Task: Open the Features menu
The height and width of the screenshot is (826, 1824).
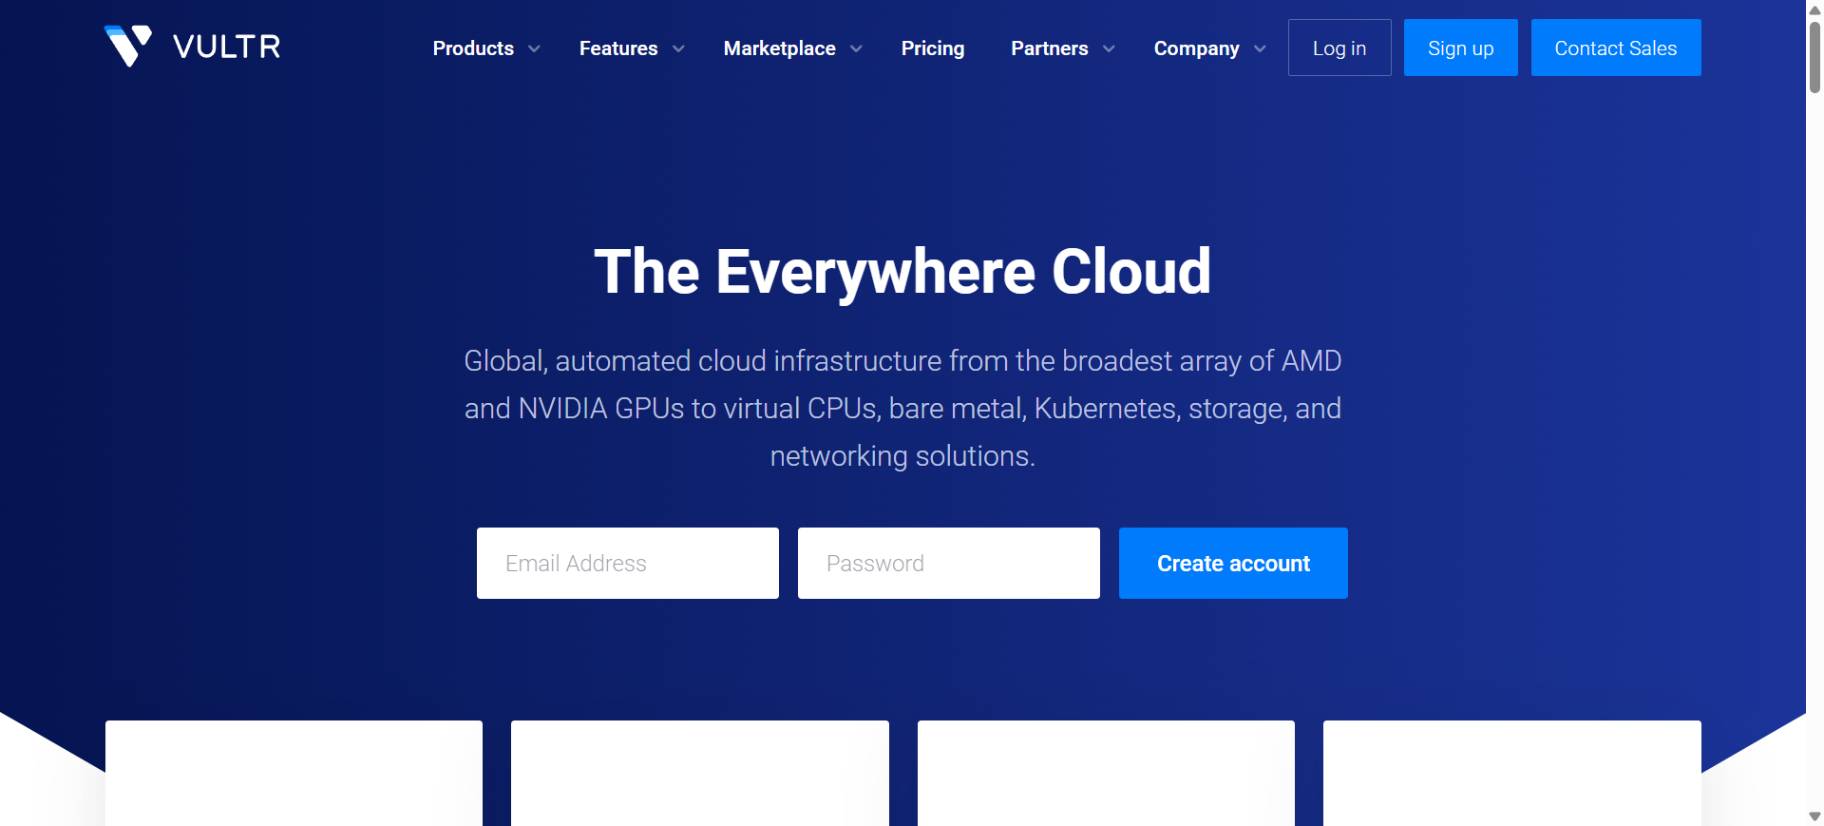Action: pyautogui.click(x=618, y=48)
